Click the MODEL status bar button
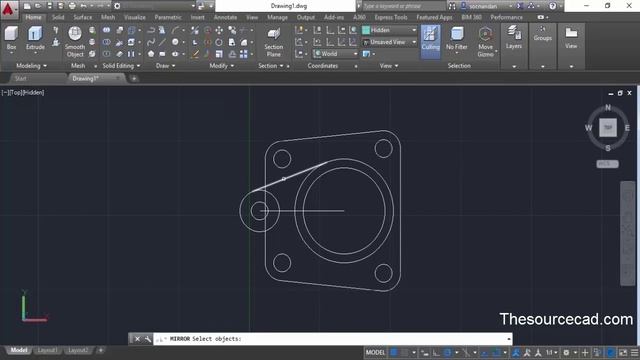Screen dimensions: 640x360 coord(375,352)
